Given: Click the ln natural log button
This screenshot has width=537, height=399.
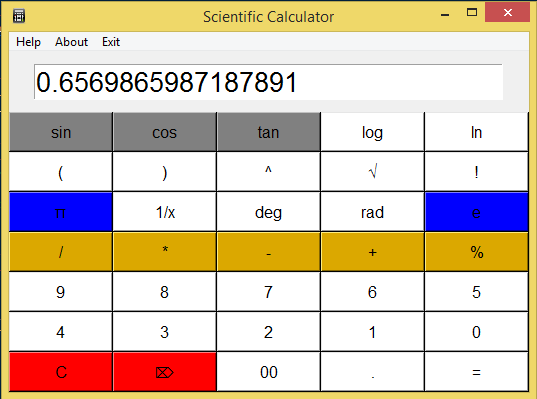Looking at the screenshot, I should [x=476, y=132].
